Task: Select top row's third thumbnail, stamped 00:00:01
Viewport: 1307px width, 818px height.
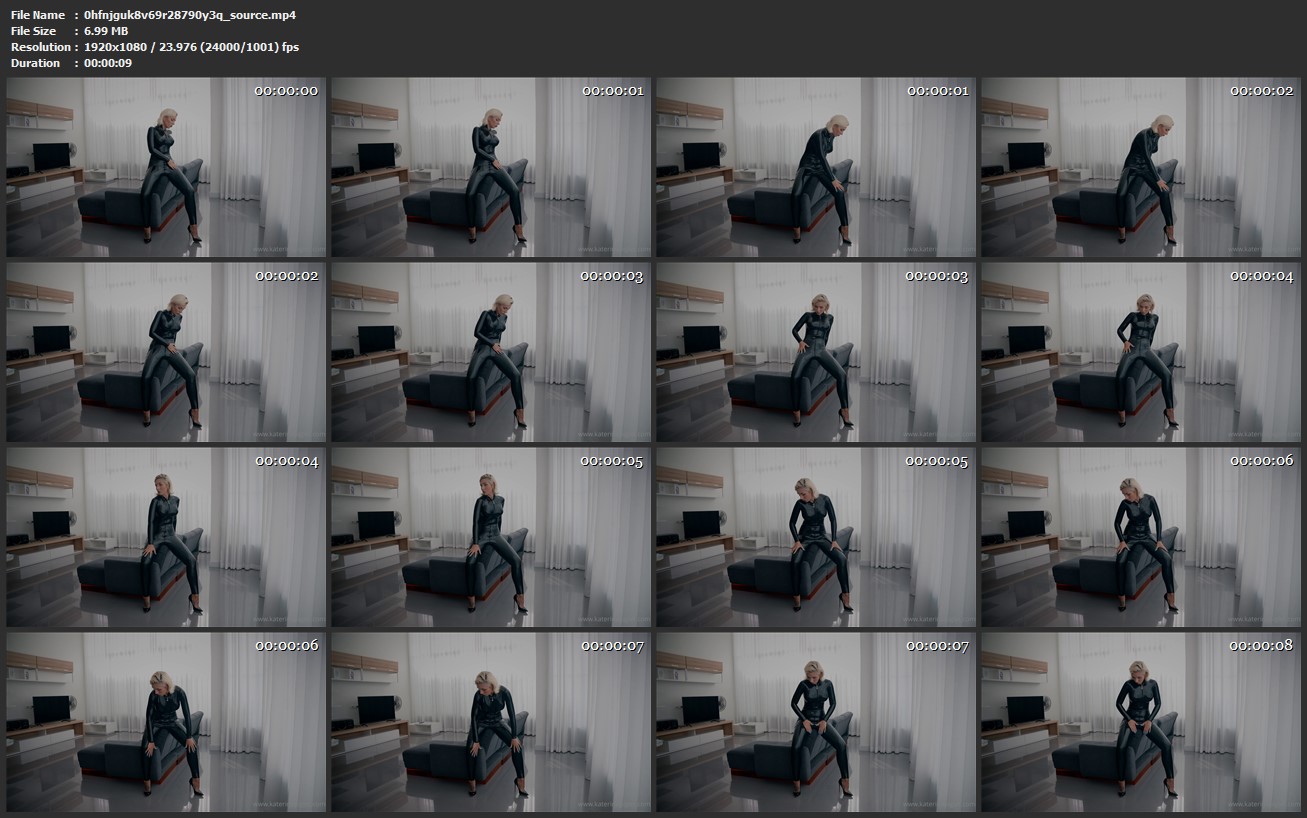Action: coord(816,167)
